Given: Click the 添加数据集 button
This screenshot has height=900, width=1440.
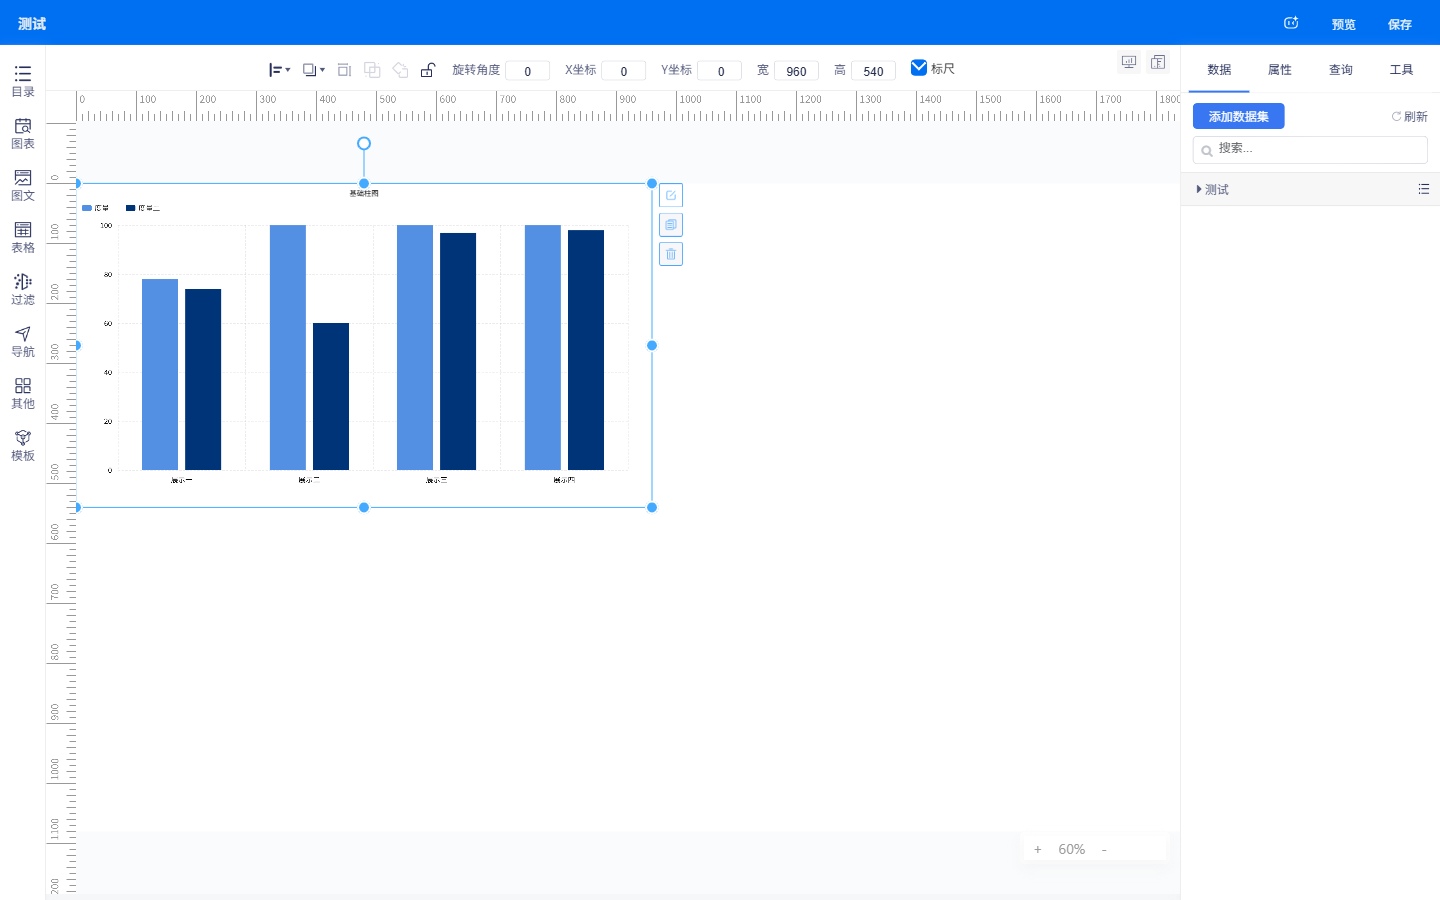Looking at the screenshot, I should 1238,116.
